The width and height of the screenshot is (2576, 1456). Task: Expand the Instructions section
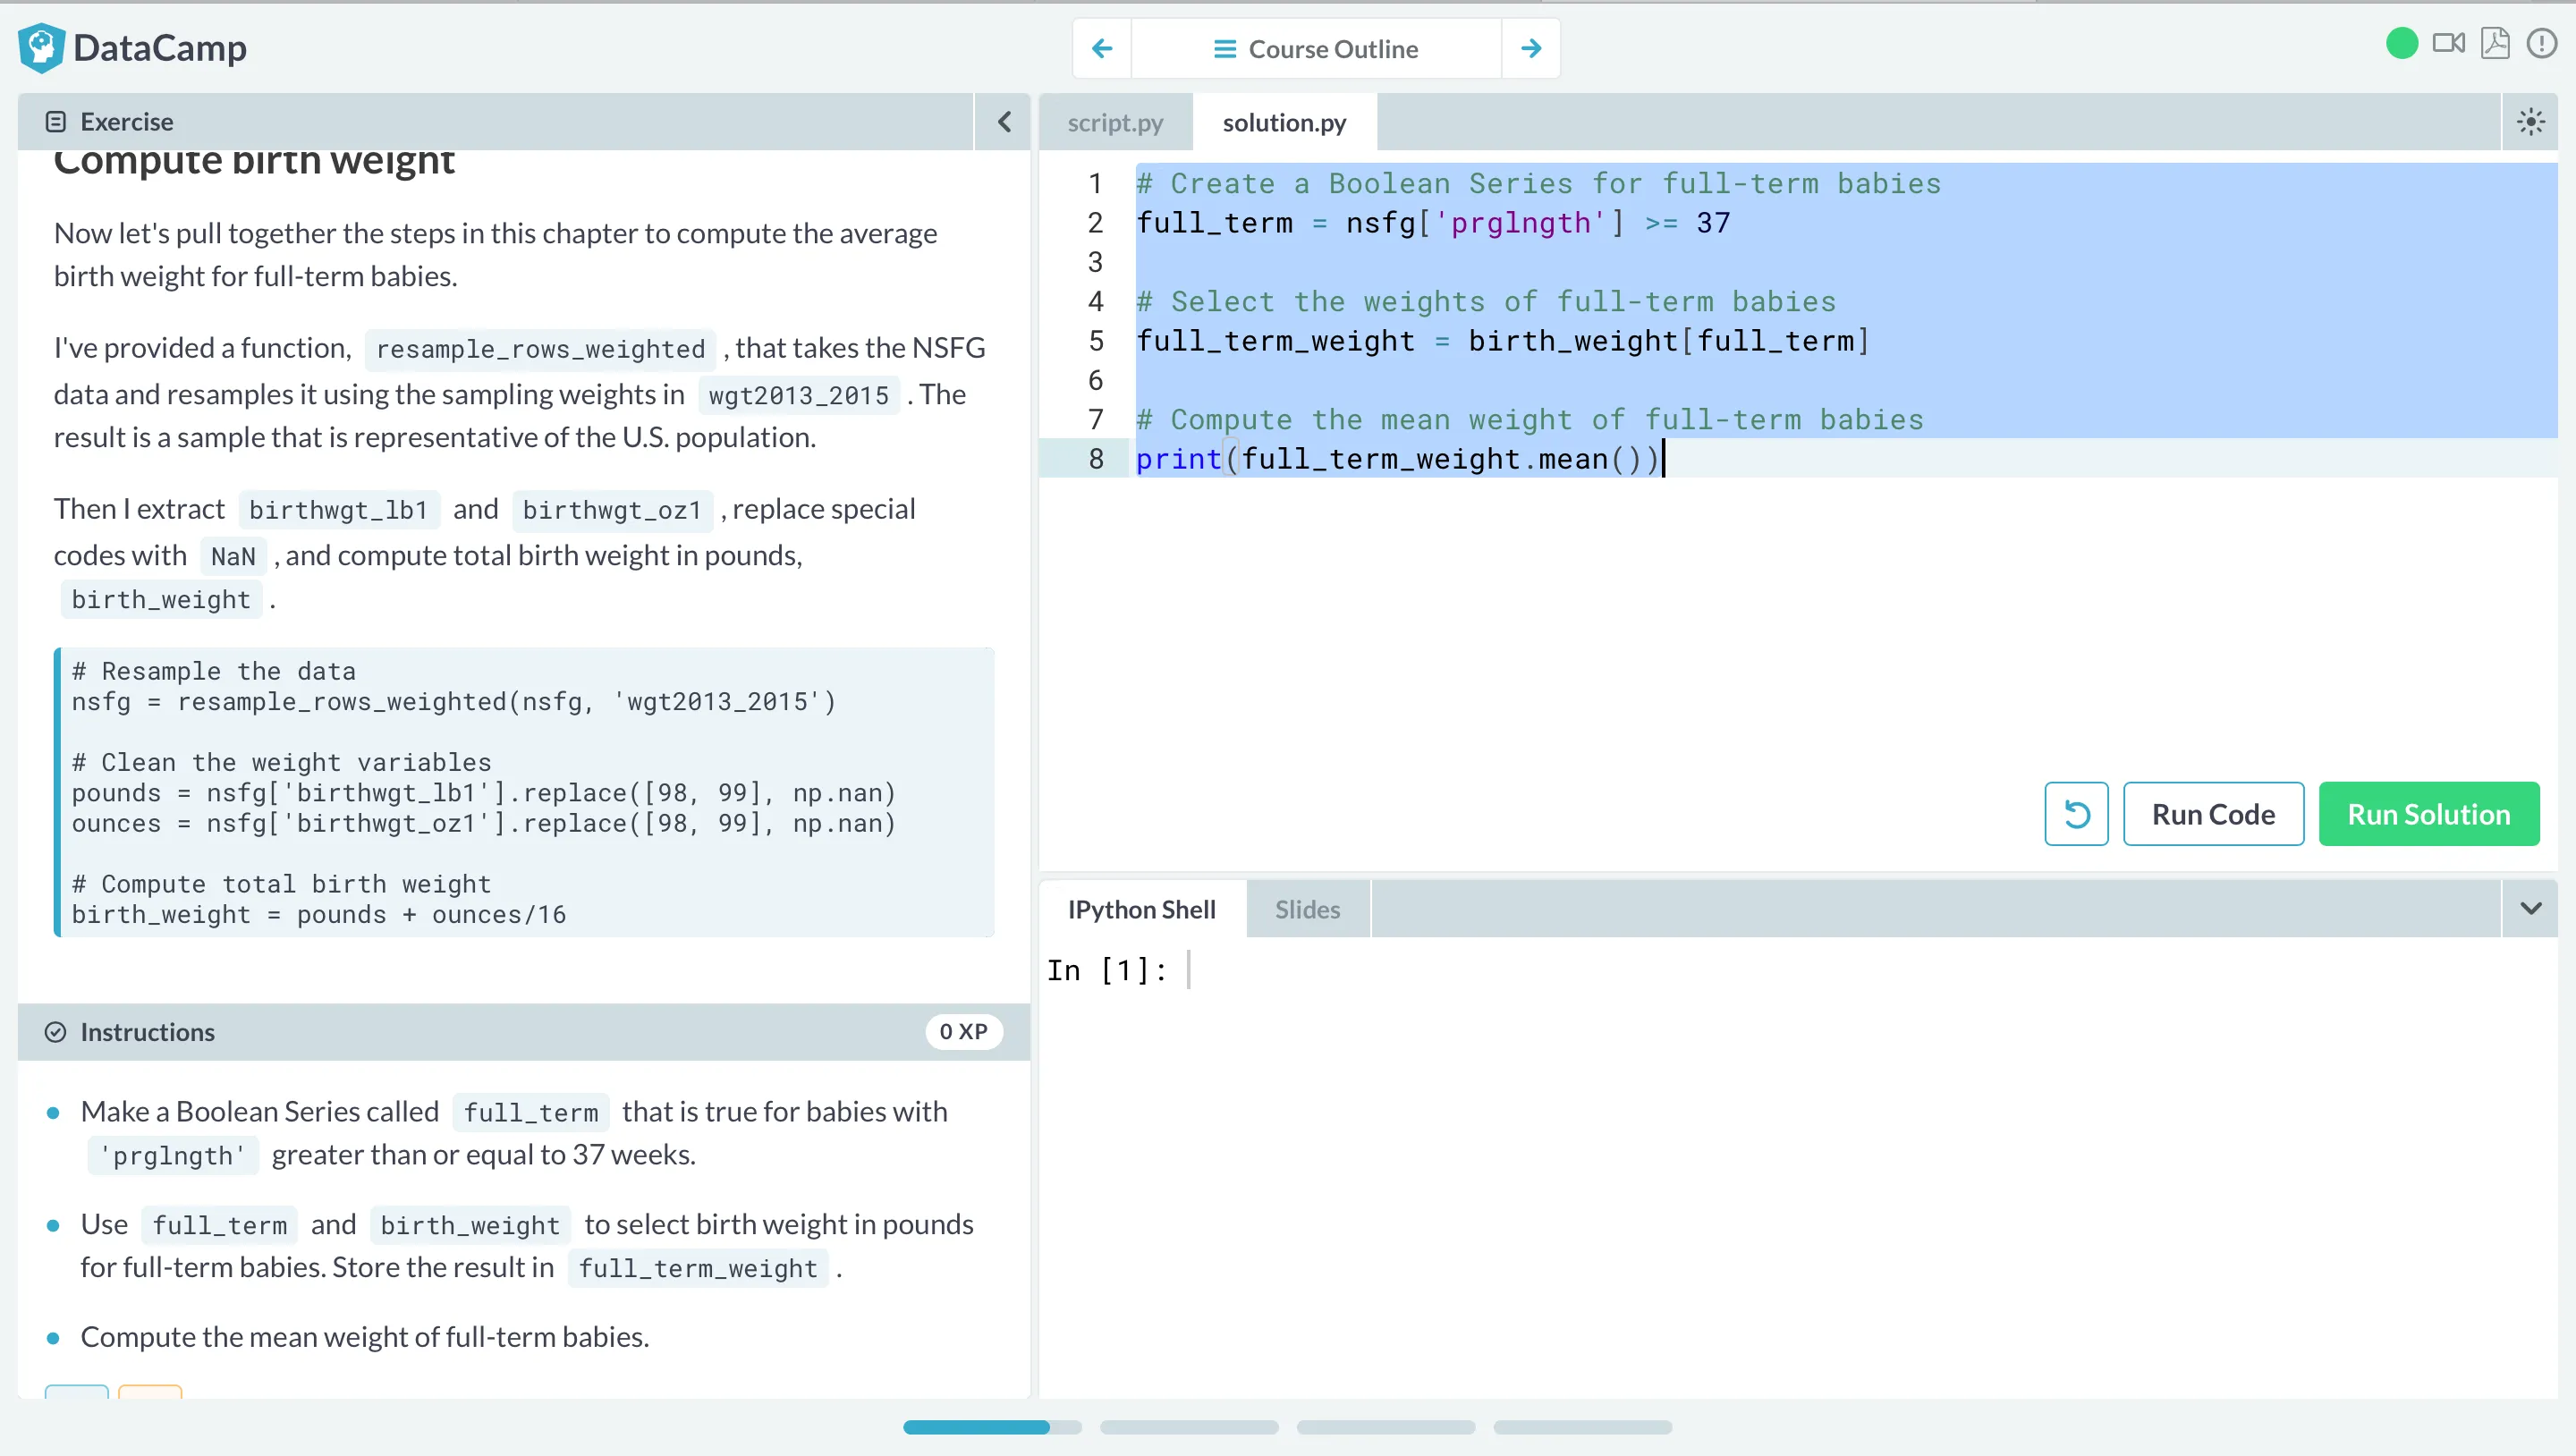(x=147, y=1031)
